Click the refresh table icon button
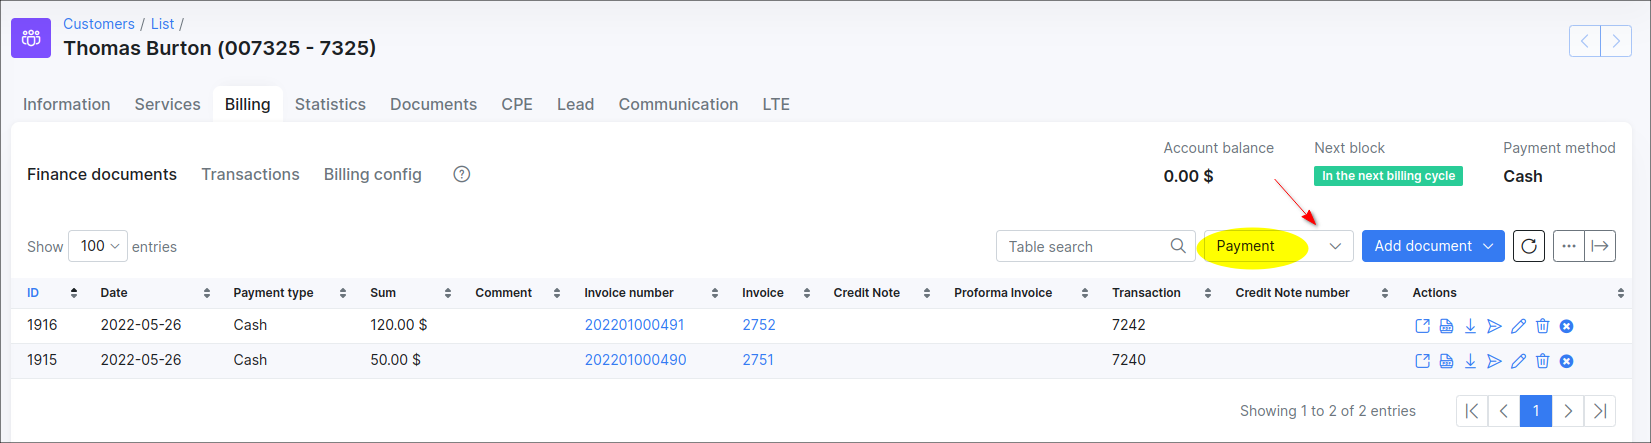This screenshot has width=1651, height=443. click(x=1529, y=246)
